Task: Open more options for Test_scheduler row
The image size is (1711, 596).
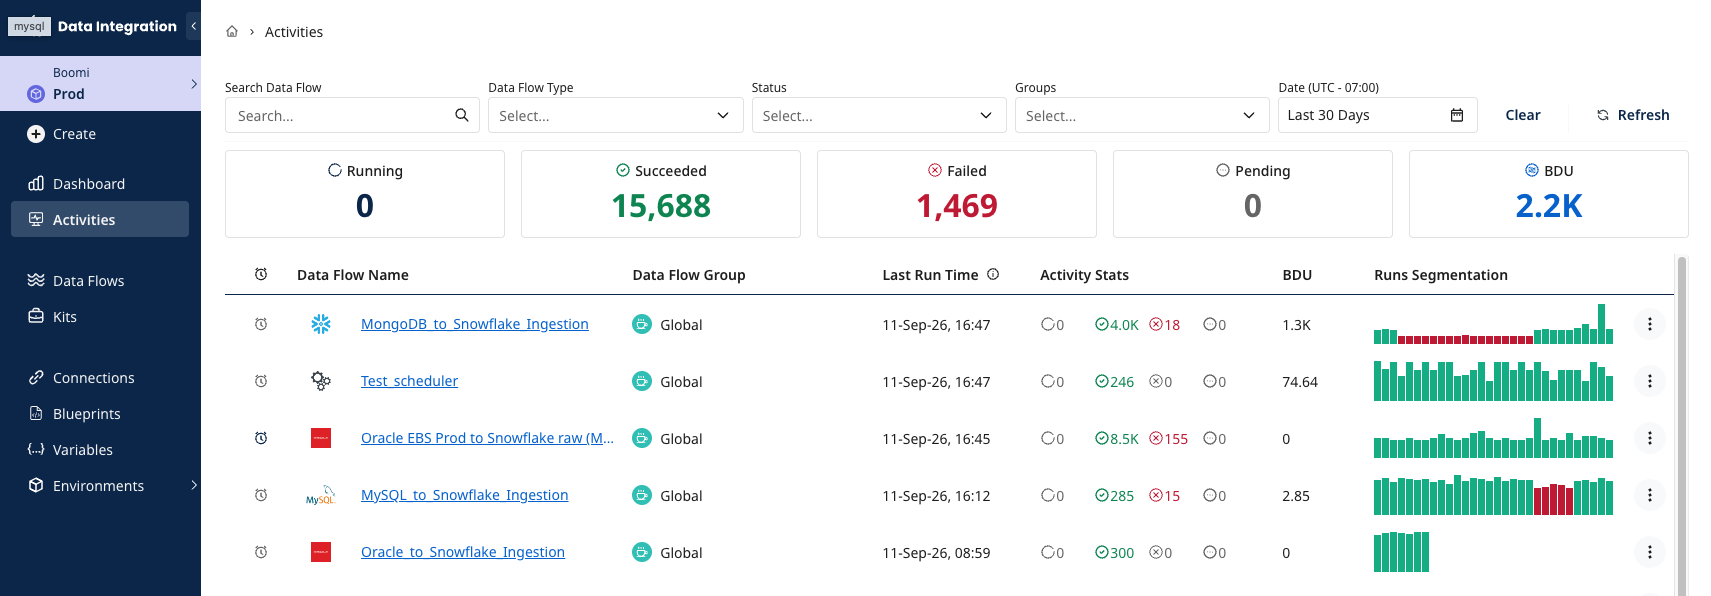Action: click(x=1649, y=381)
